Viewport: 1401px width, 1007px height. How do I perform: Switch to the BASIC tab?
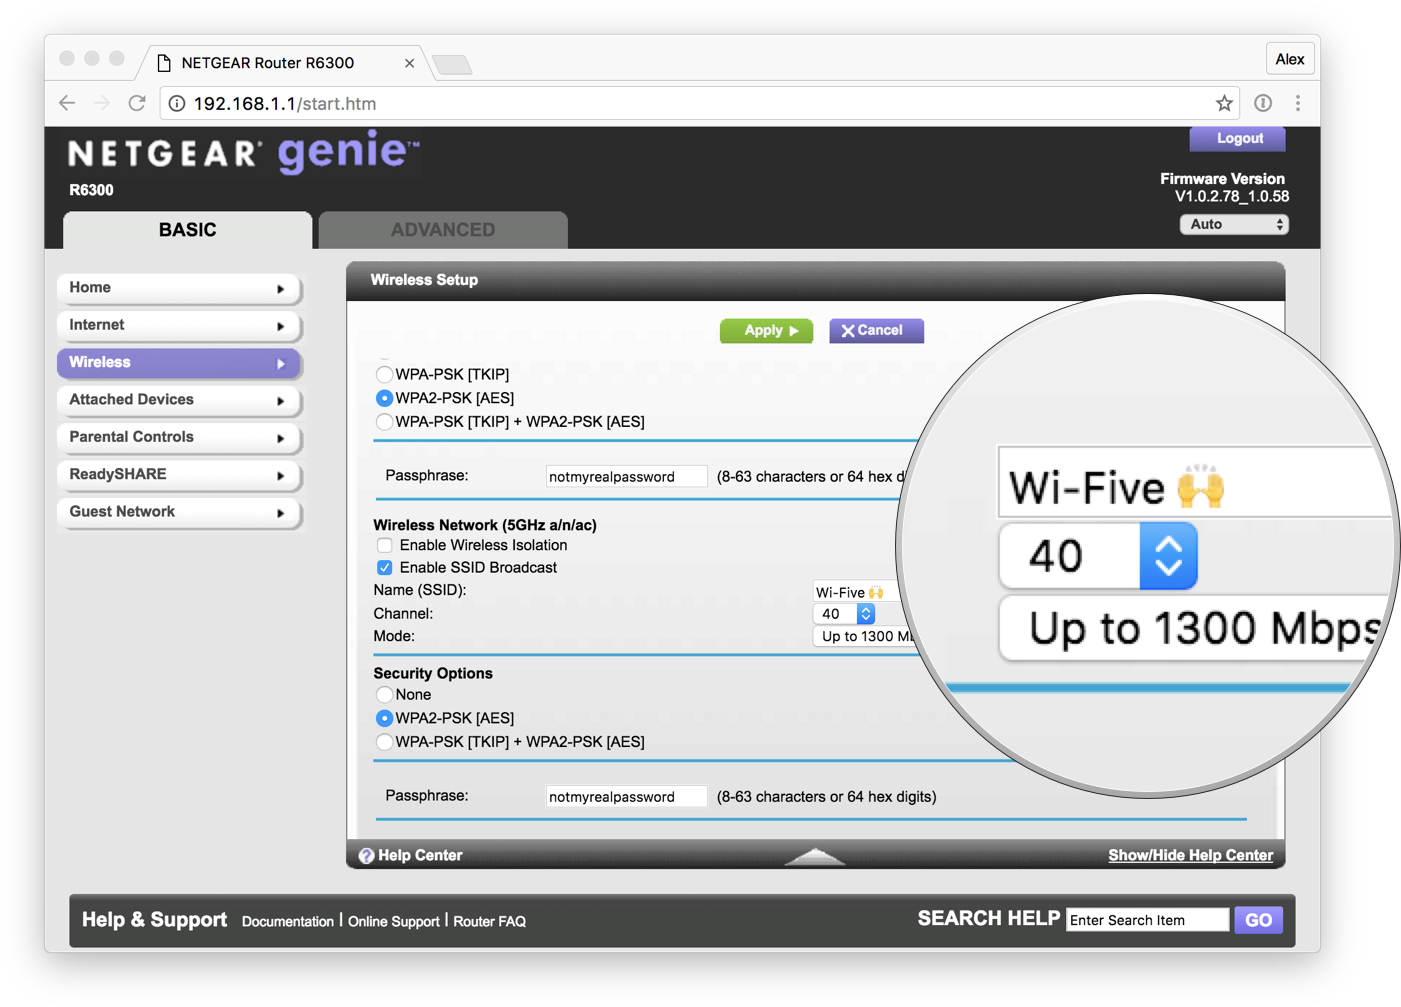tap(187, 230)
